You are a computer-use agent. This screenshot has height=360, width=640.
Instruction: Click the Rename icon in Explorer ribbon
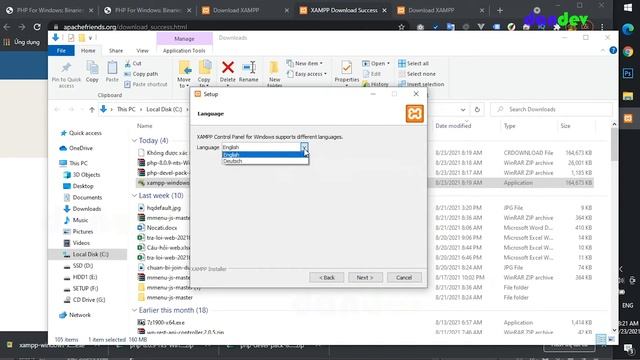click(249, 68)
